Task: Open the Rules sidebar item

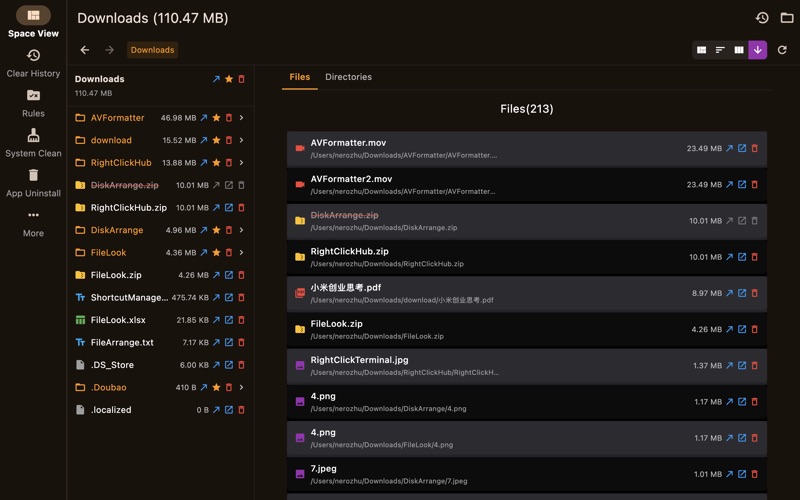Action: 33,103
